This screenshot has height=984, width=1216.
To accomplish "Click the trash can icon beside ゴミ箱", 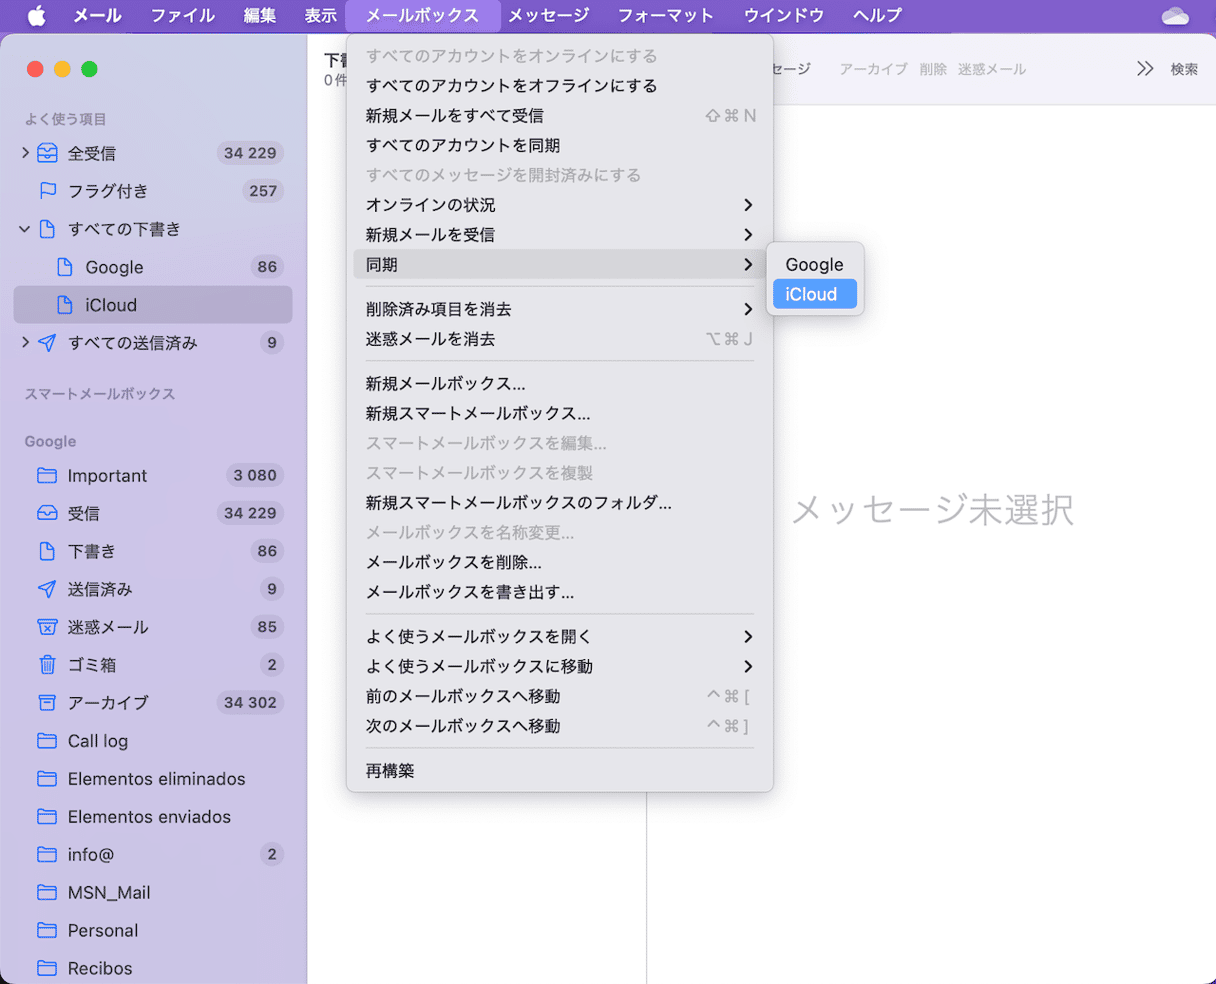I will tap(47, 665).
